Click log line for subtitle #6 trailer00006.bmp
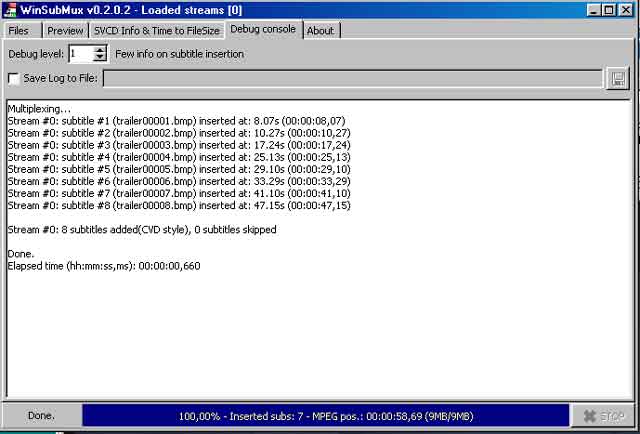The height and width of the screenshot is (434, 640). click(x=179, y=181)
